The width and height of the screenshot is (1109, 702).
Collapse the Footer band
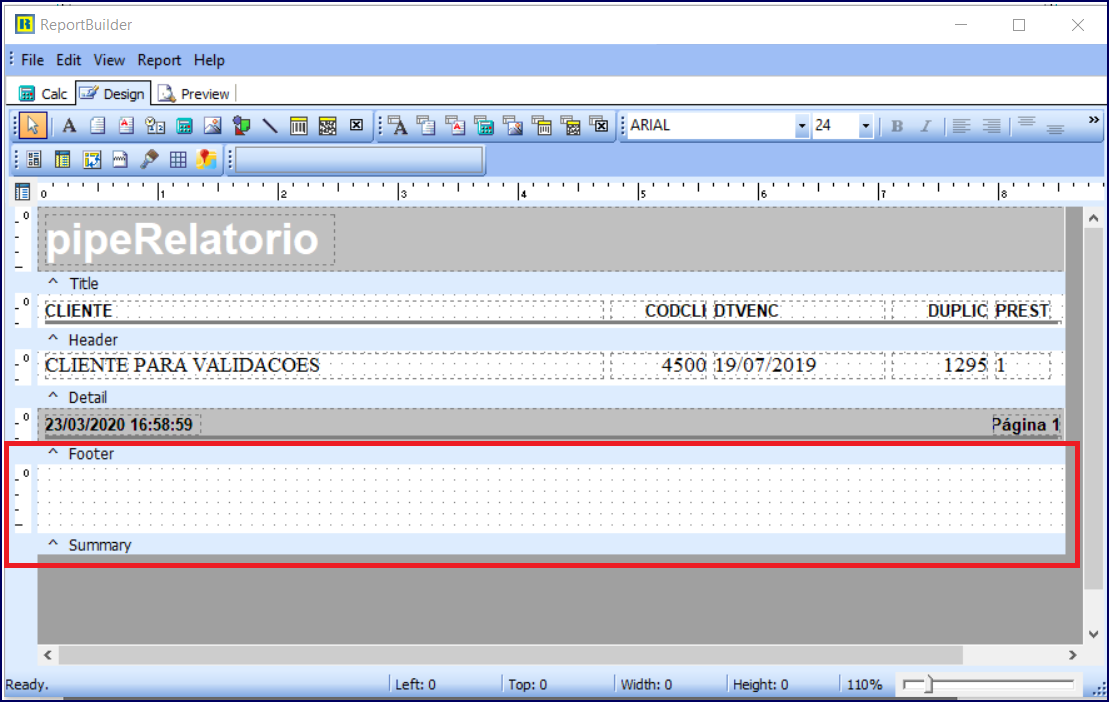pos(53,453)
